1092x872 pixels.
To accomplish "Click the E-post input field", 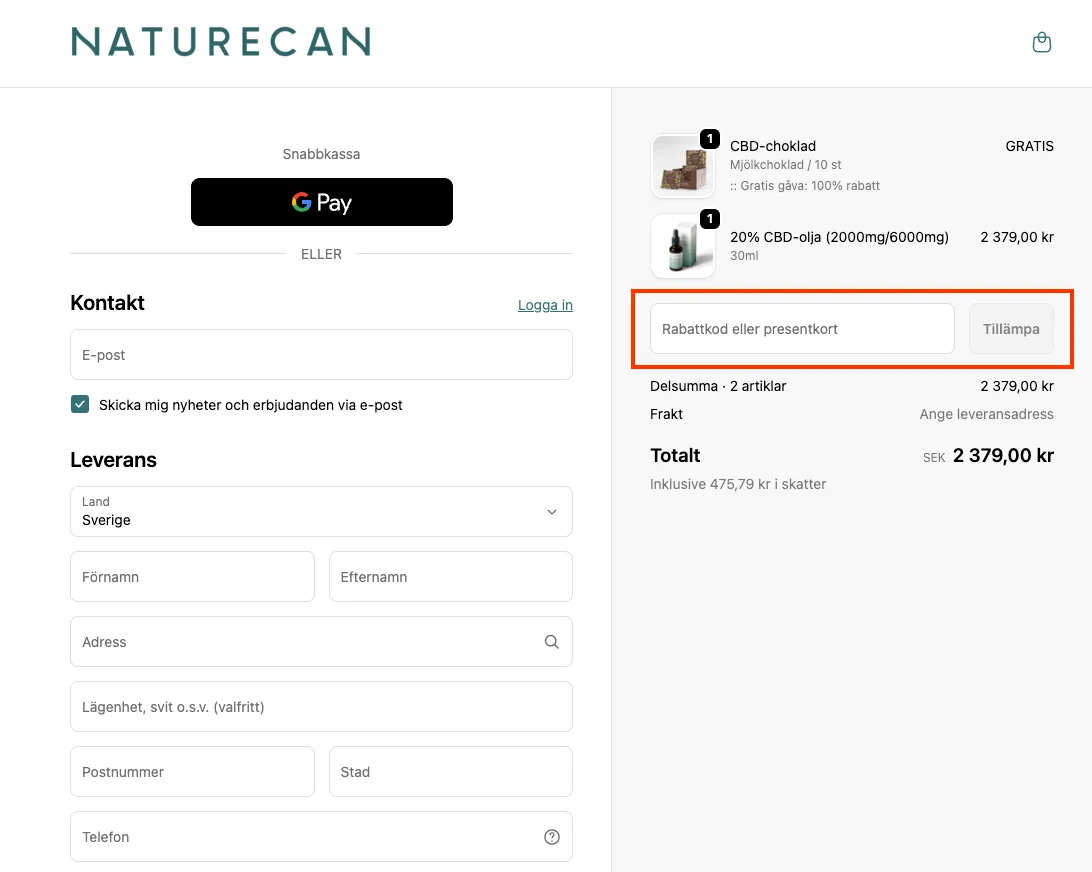I will coord(321,355).
